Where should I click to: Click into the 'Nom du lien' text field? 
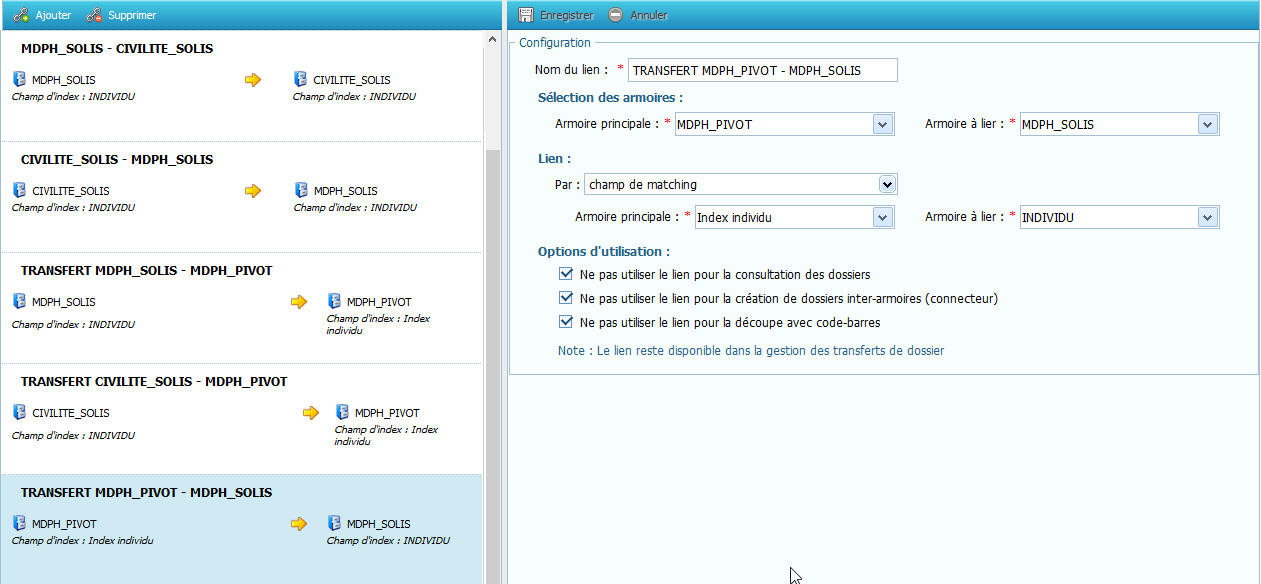coord(763,70)
